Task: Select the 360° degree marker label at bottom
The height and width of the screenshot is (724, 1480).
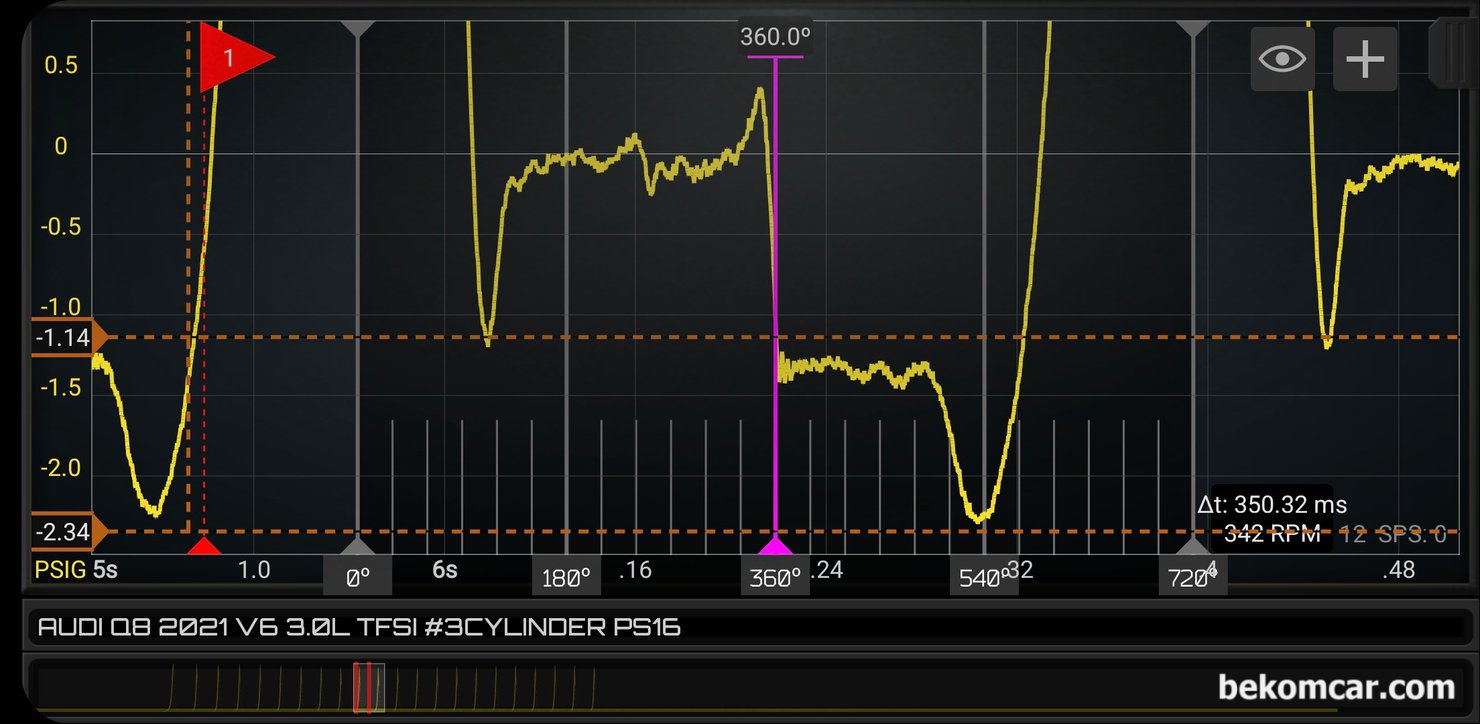Action: (x=775, y=578)
